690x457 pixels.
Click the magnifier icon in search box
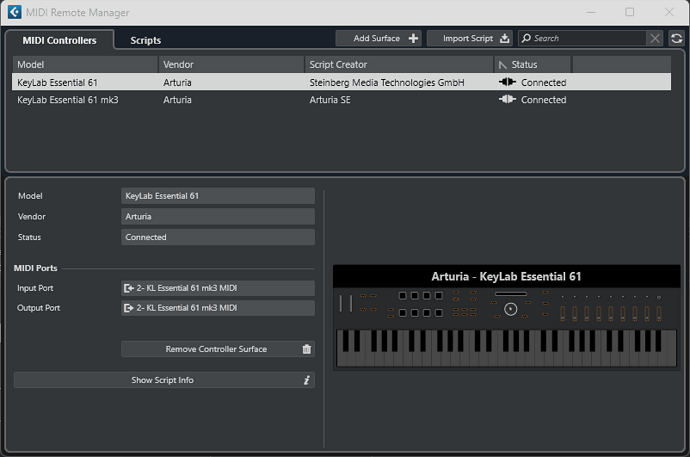pos(526,38)
